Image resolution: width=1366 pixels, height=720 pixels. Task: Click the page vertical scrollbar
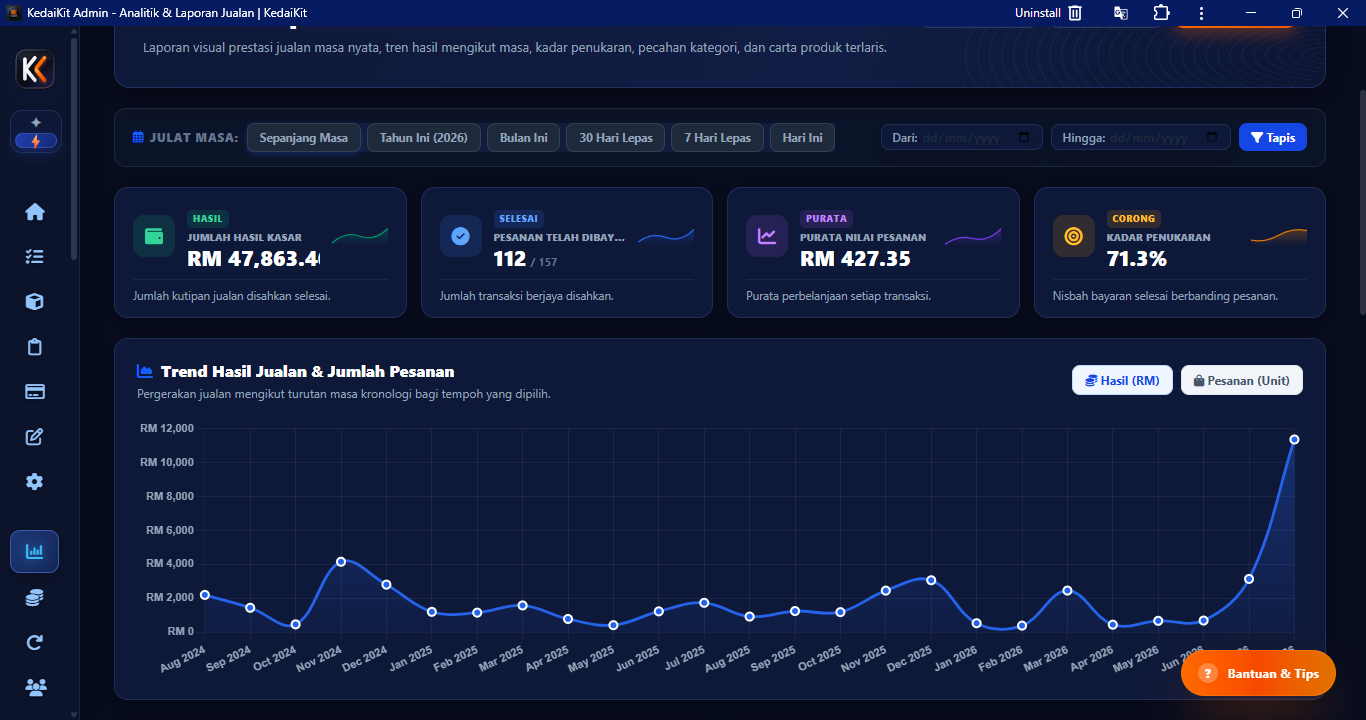click(x=1361, y=202)
